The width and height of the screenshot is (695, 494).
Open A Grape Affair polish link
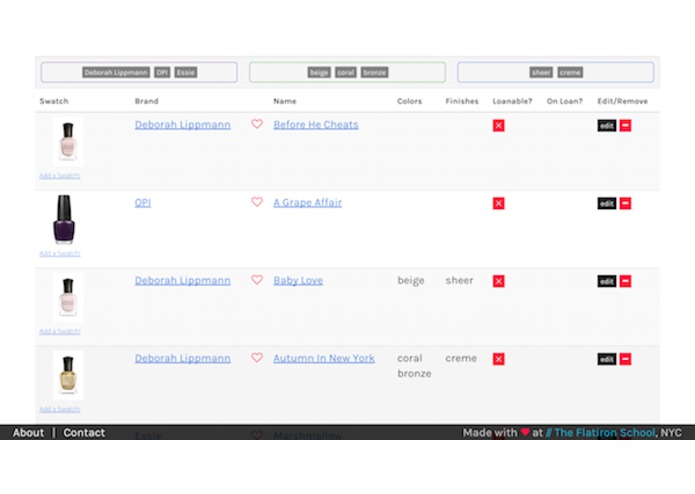click(x=308, y=203)
